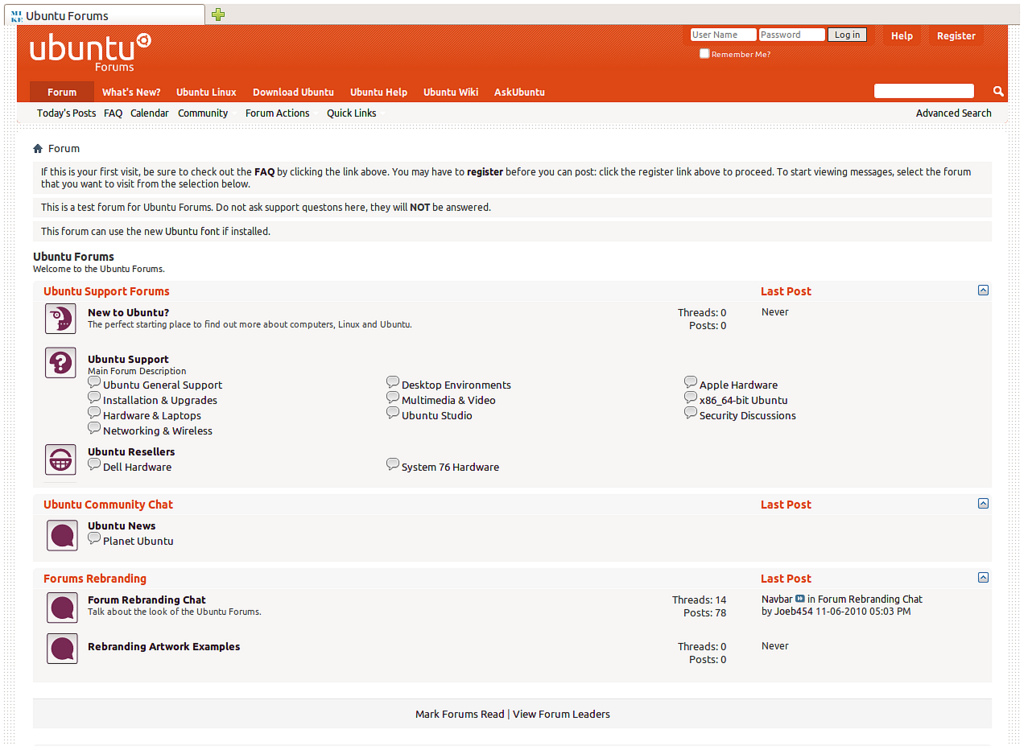Image resolution: width=1024 pixels, height=750 pixels.
Task: Open Joeb454 user profile link
Action: (793, 611)
